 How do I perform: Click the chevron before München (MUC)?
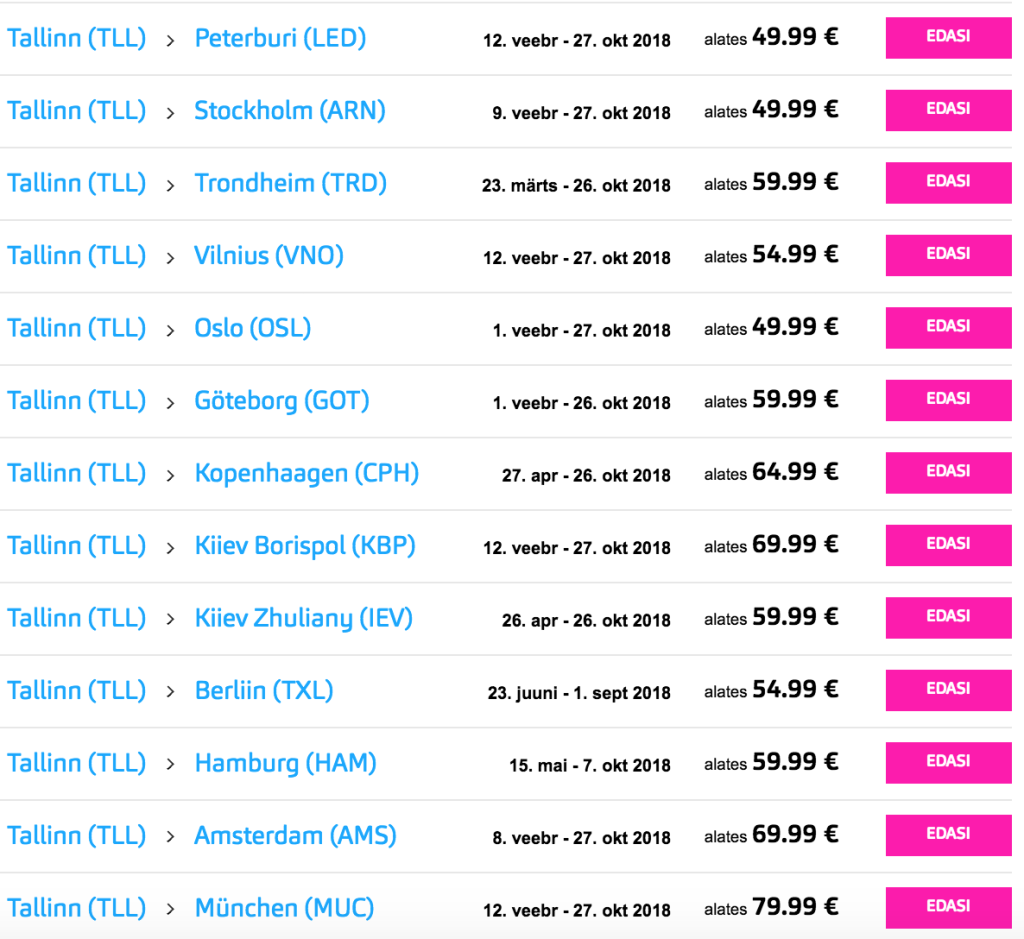[171, 910]
